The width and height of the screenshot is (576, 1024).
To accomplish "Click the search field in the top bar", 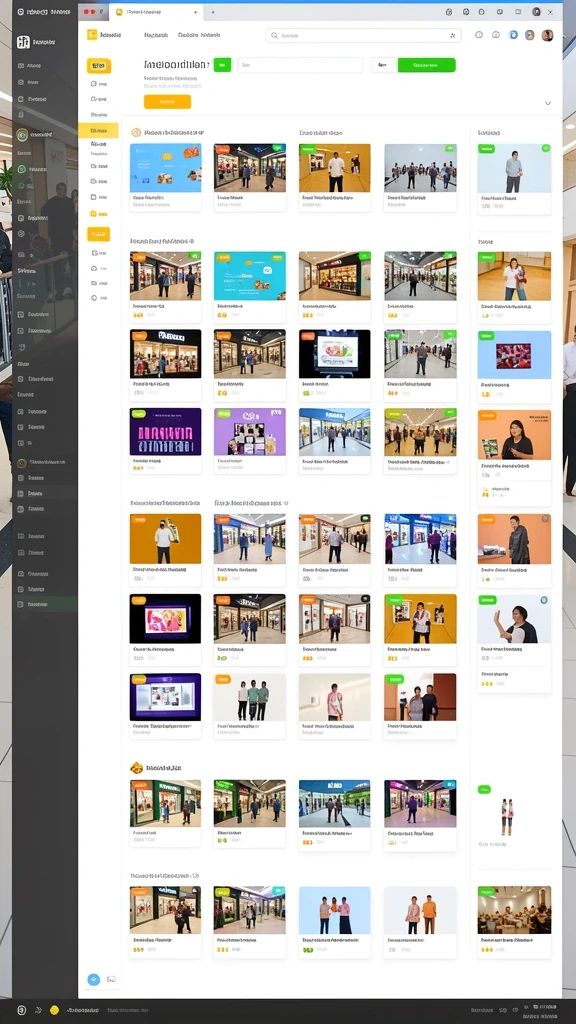I will click(x=362, y=36).
